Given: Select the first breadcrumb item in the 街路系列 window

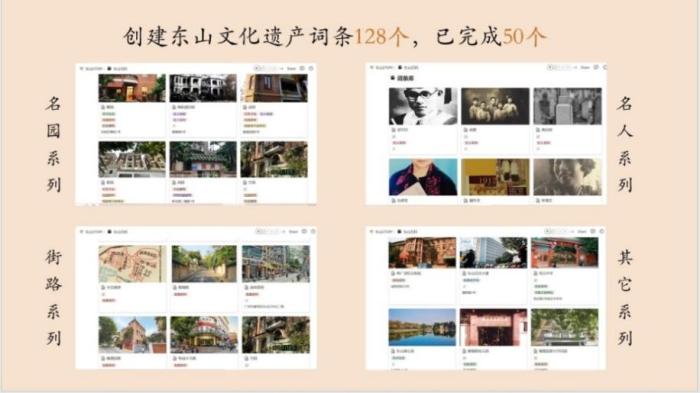Looking at the screenshot, I should [94, 232].
